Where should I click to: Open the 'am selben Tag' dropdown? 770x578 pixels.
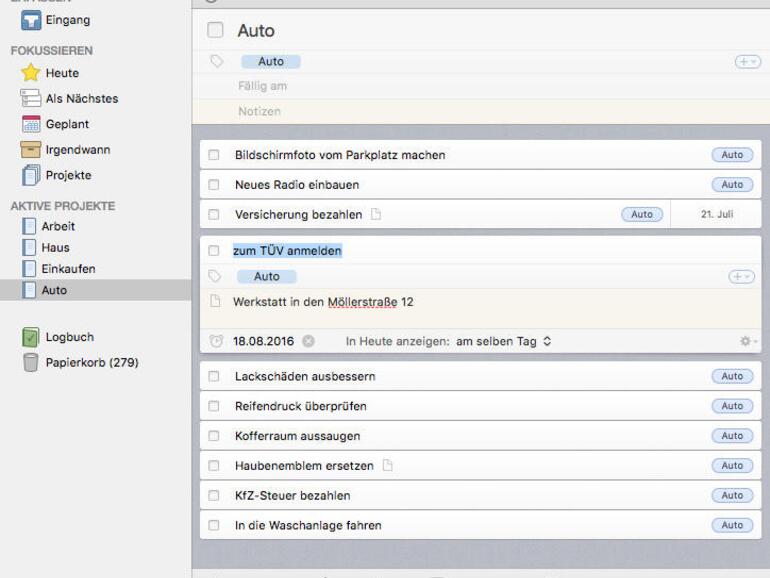tap(503, 341)
